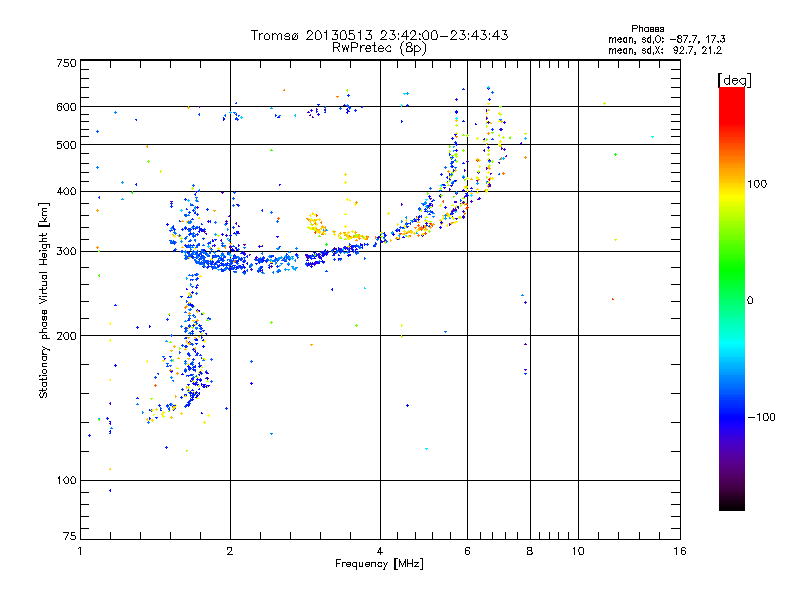This screenshot has height=600, width=800.
Task: Click the y-axis tick label 500
Action: [66, 145]
